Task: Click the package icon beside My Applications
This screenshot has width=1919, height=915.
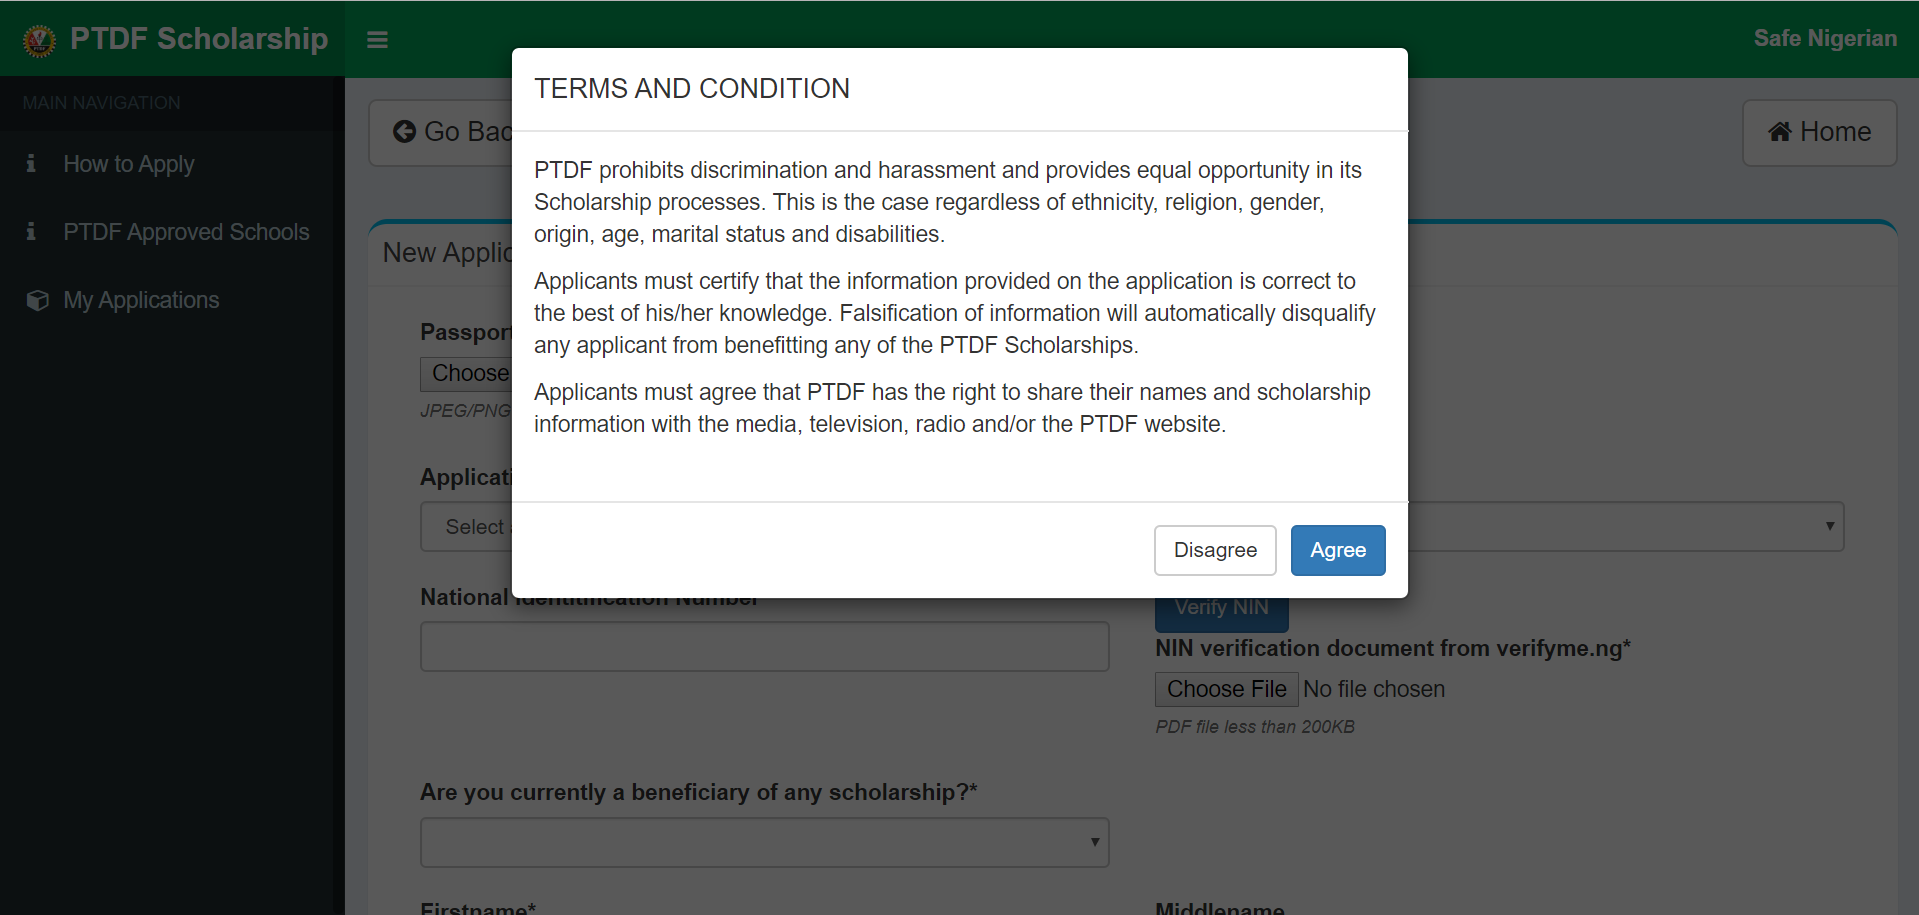Action: click(36, 299)
